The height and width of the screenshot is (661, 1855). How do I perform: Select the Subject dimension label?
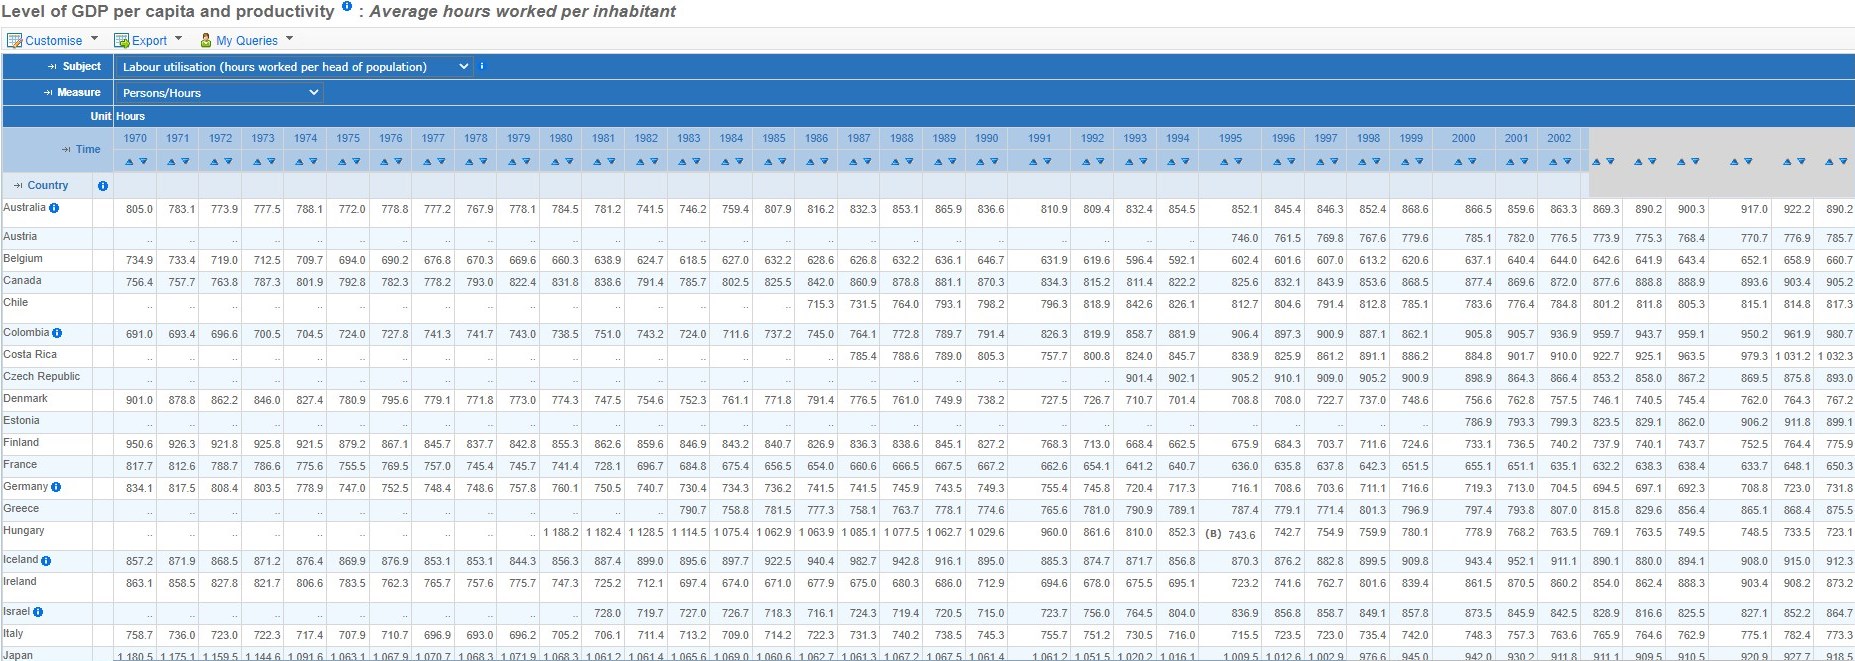81,67
